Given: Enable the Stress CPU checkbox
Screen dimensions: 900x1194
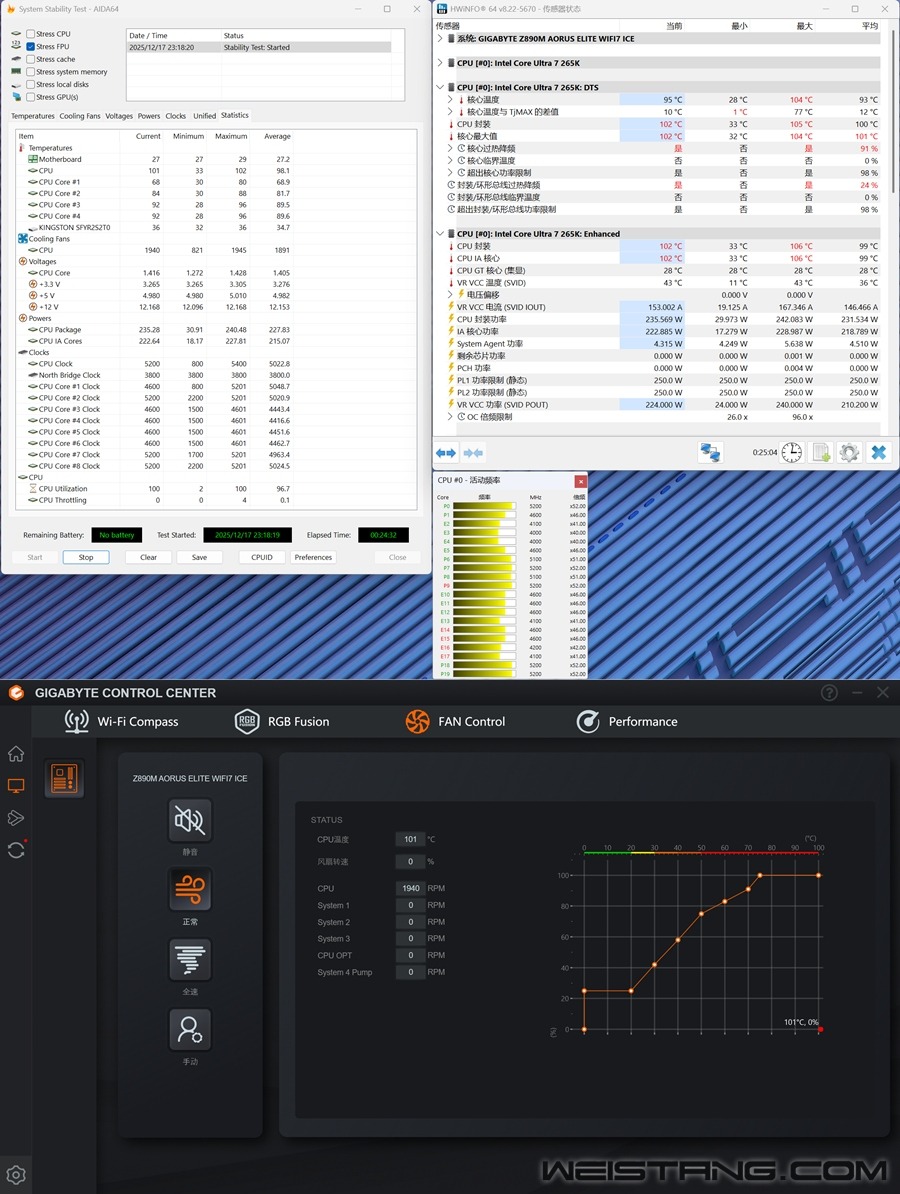Looking at the screenshot, I should pos(31,34).
